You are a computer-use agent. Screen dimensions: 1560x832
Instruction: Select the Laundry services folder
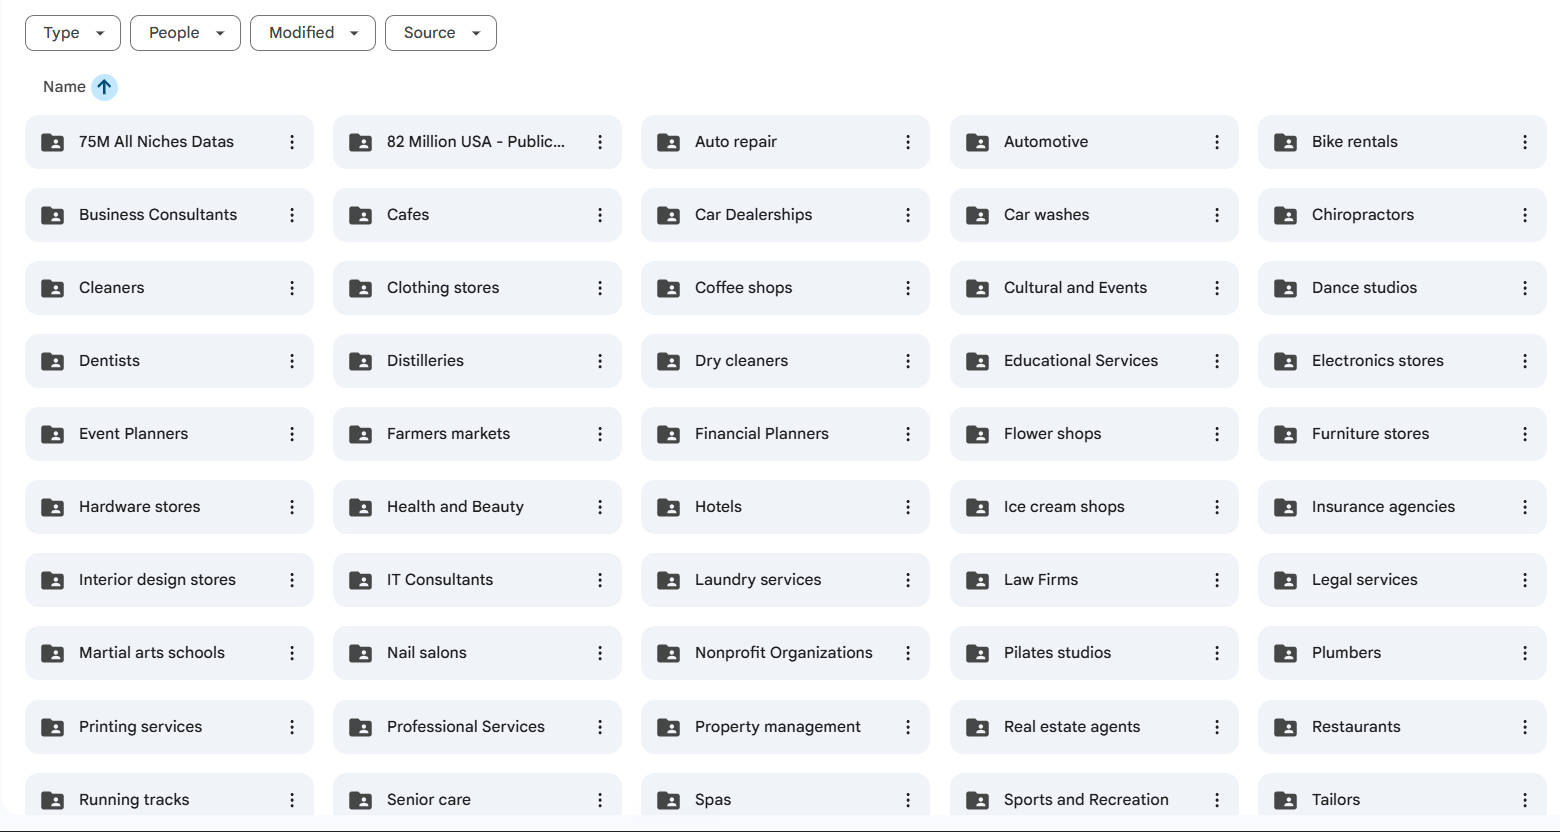click(785, 580)
